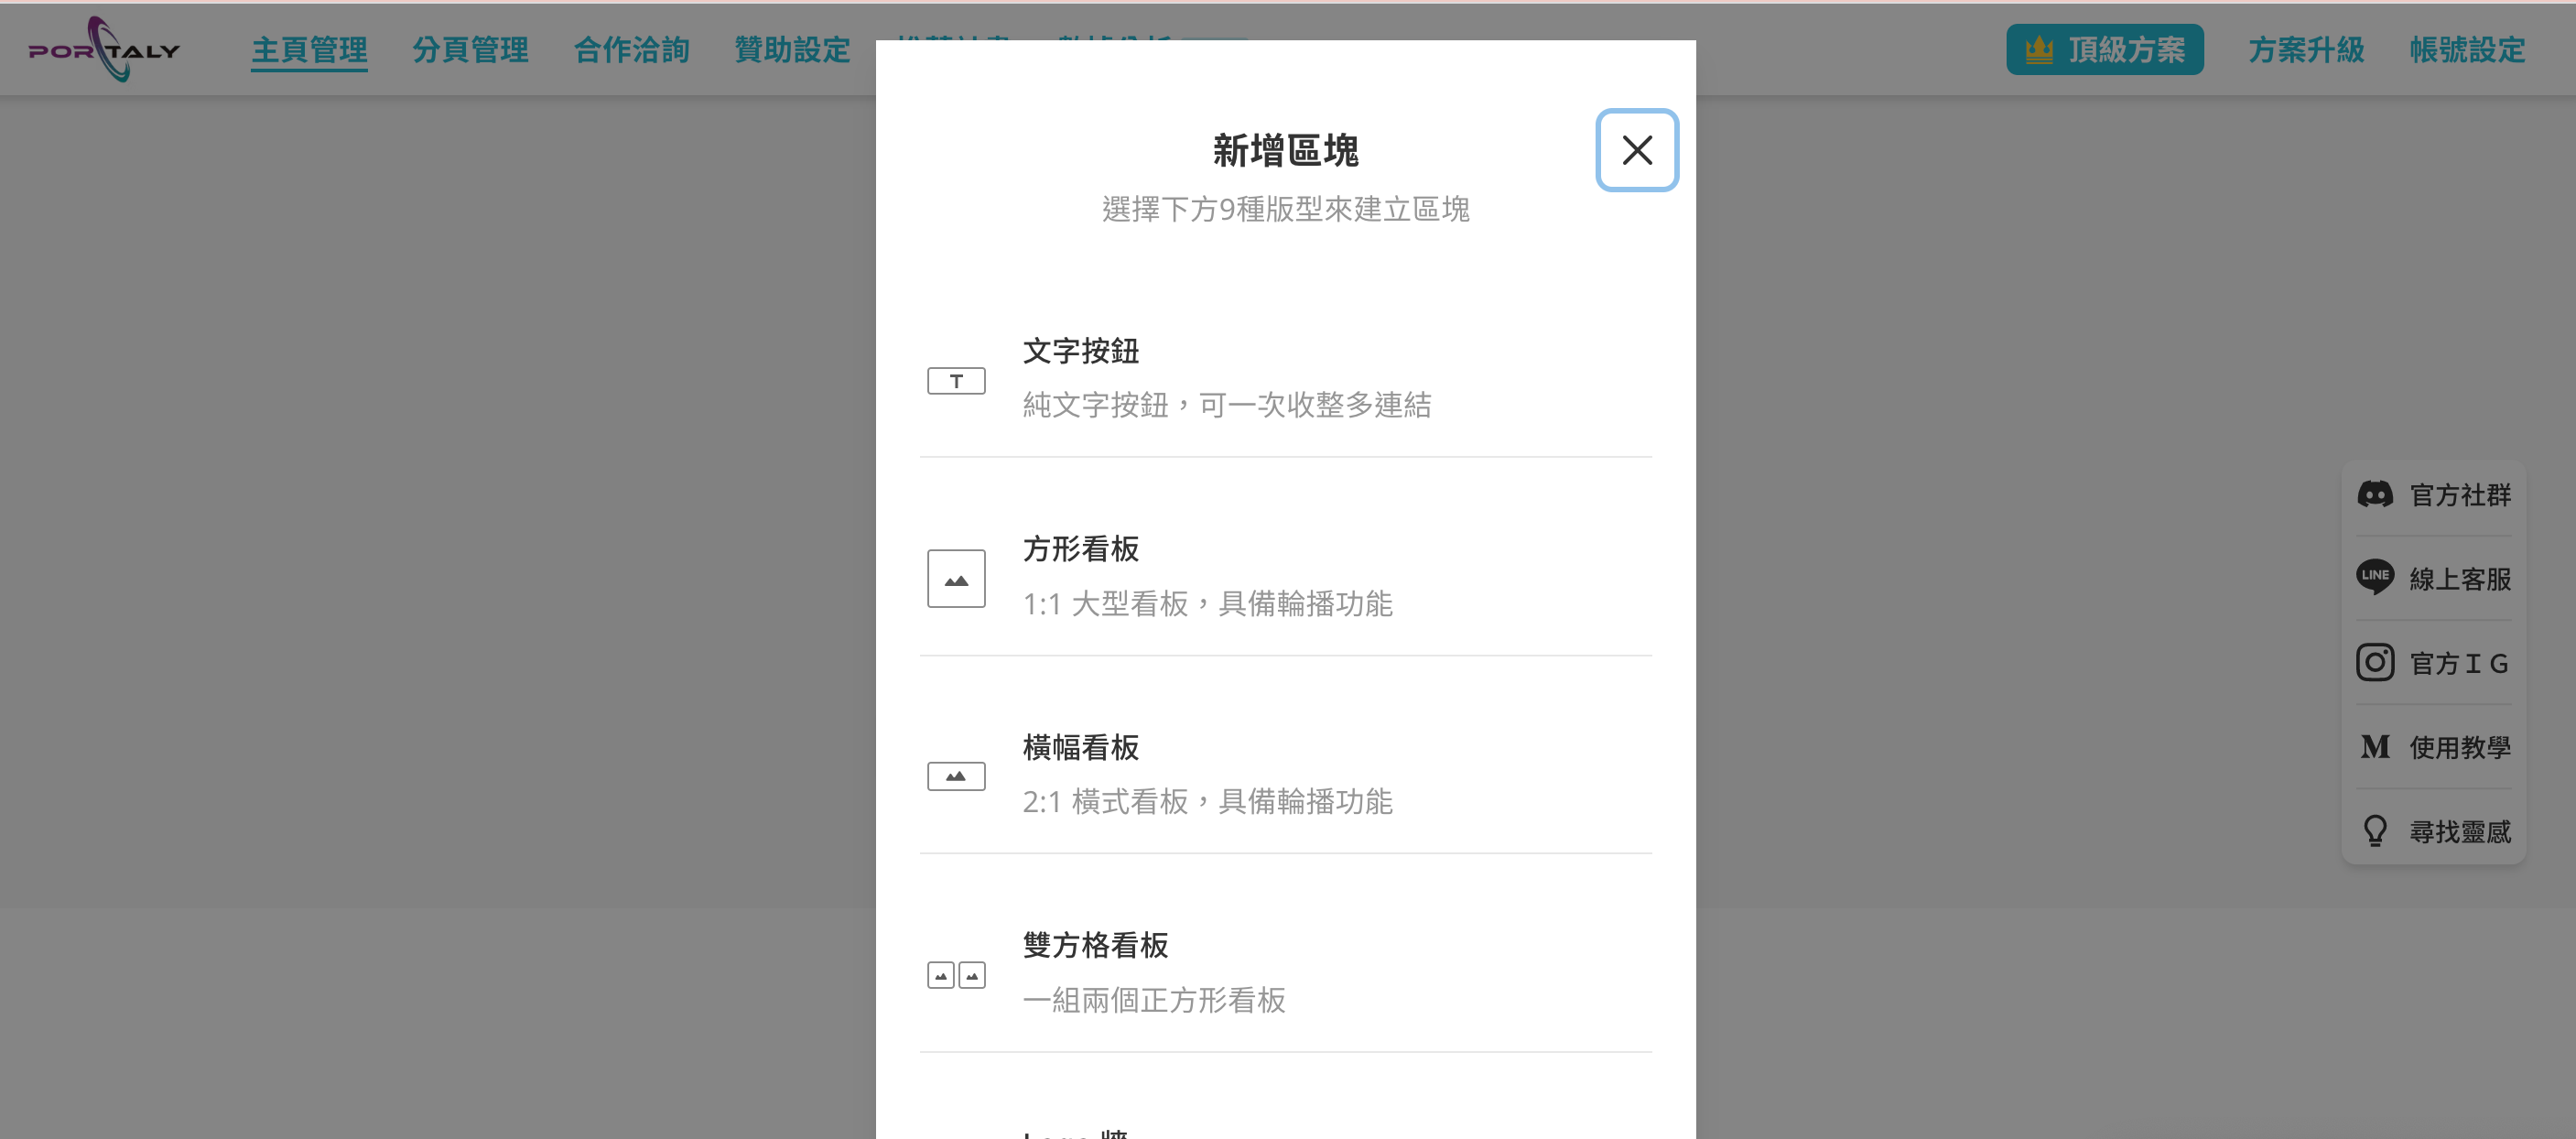This screenshot has width=2576, height=1139.
Task: Click the lightbulb inspiration icon
Action: point(2374,831)
